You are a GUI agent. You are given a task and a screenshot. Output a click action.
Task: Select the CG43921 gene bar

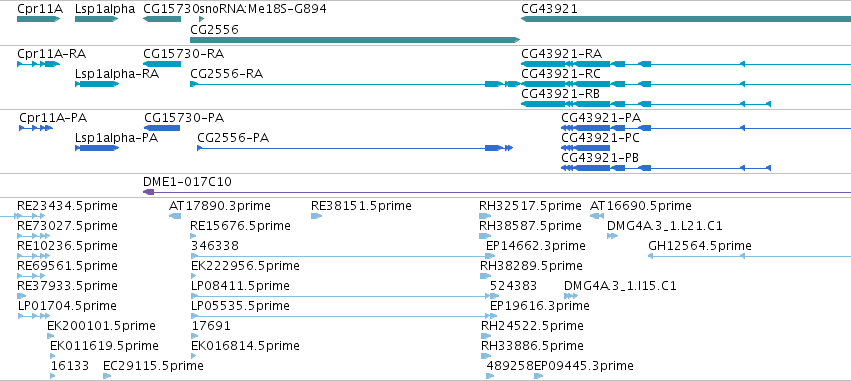(685, 19)
